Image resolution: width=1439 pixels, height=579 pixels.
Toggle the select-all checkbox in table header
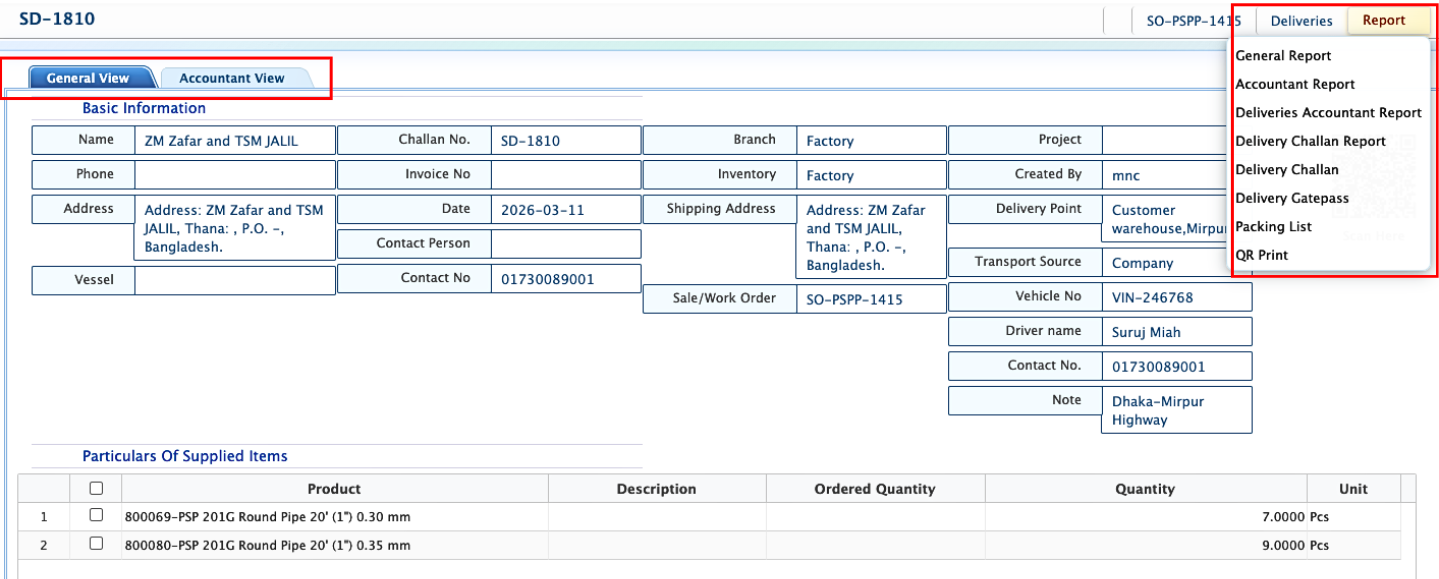(x=96, y=489)
